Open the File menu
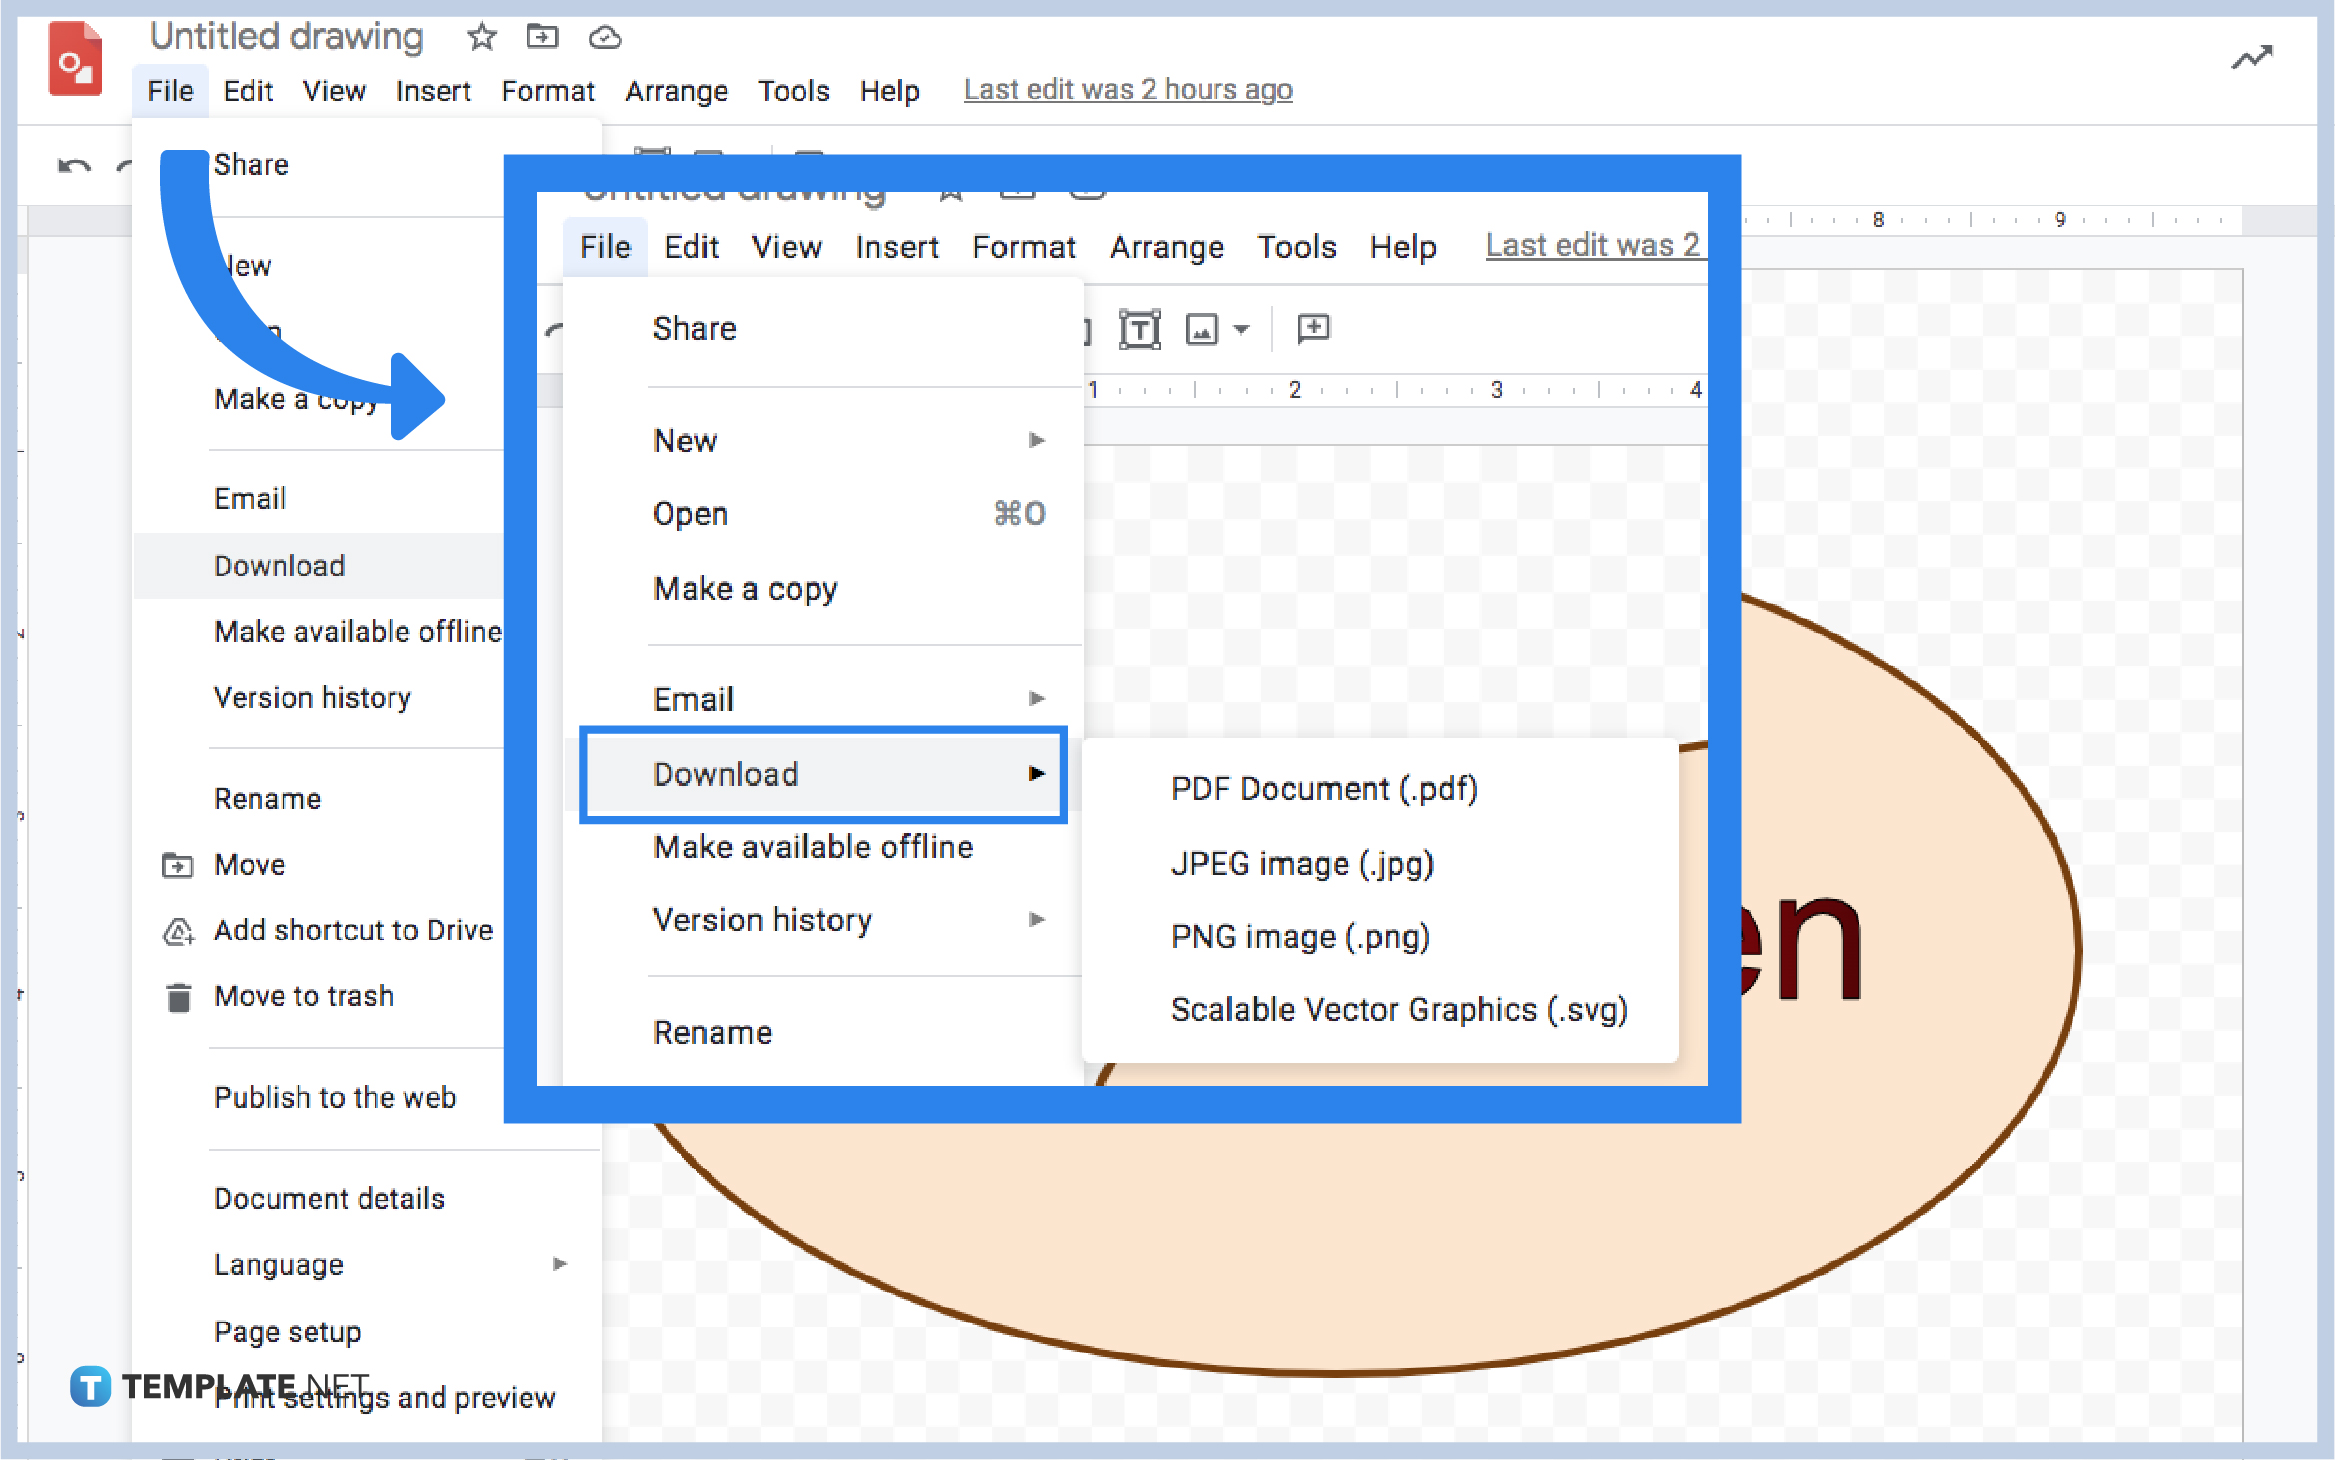 point(168,89)
